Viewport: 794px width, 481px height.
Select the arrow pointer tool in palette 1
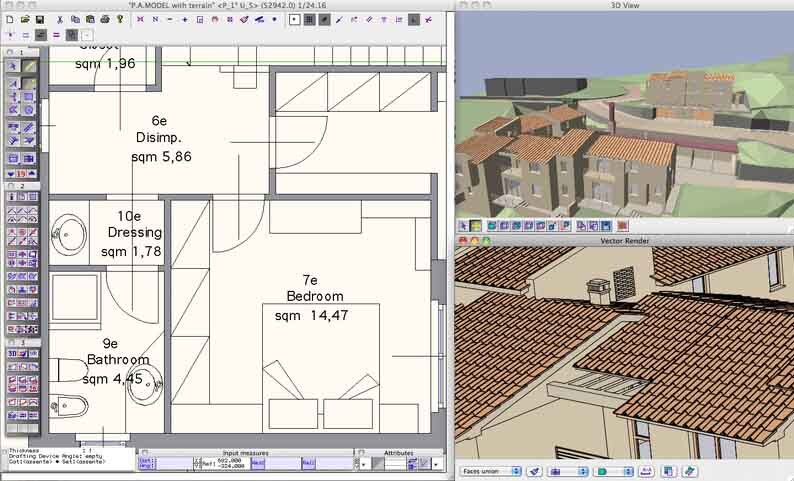click(13, 66)
